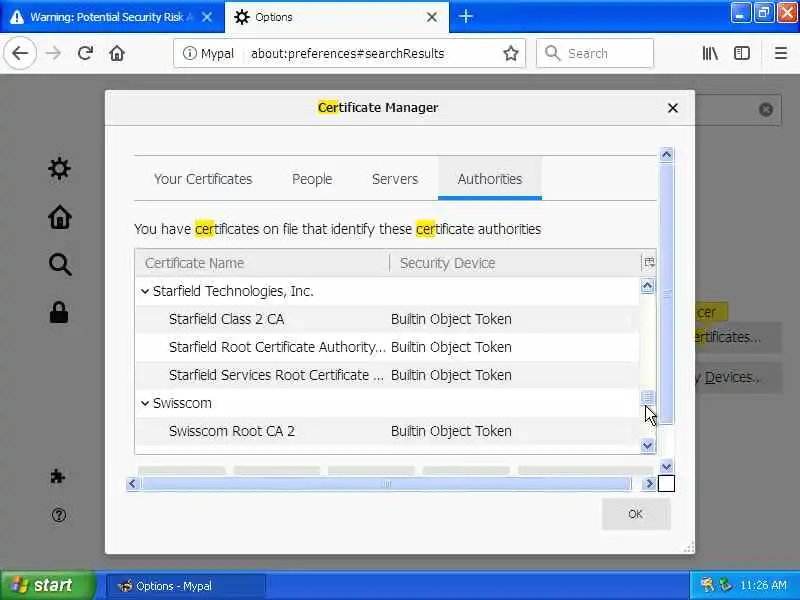This screenshot has height=600, width=800.
Task: Click the dialog vertical scrollbar thumb
Action: click(x=666, y=293)
